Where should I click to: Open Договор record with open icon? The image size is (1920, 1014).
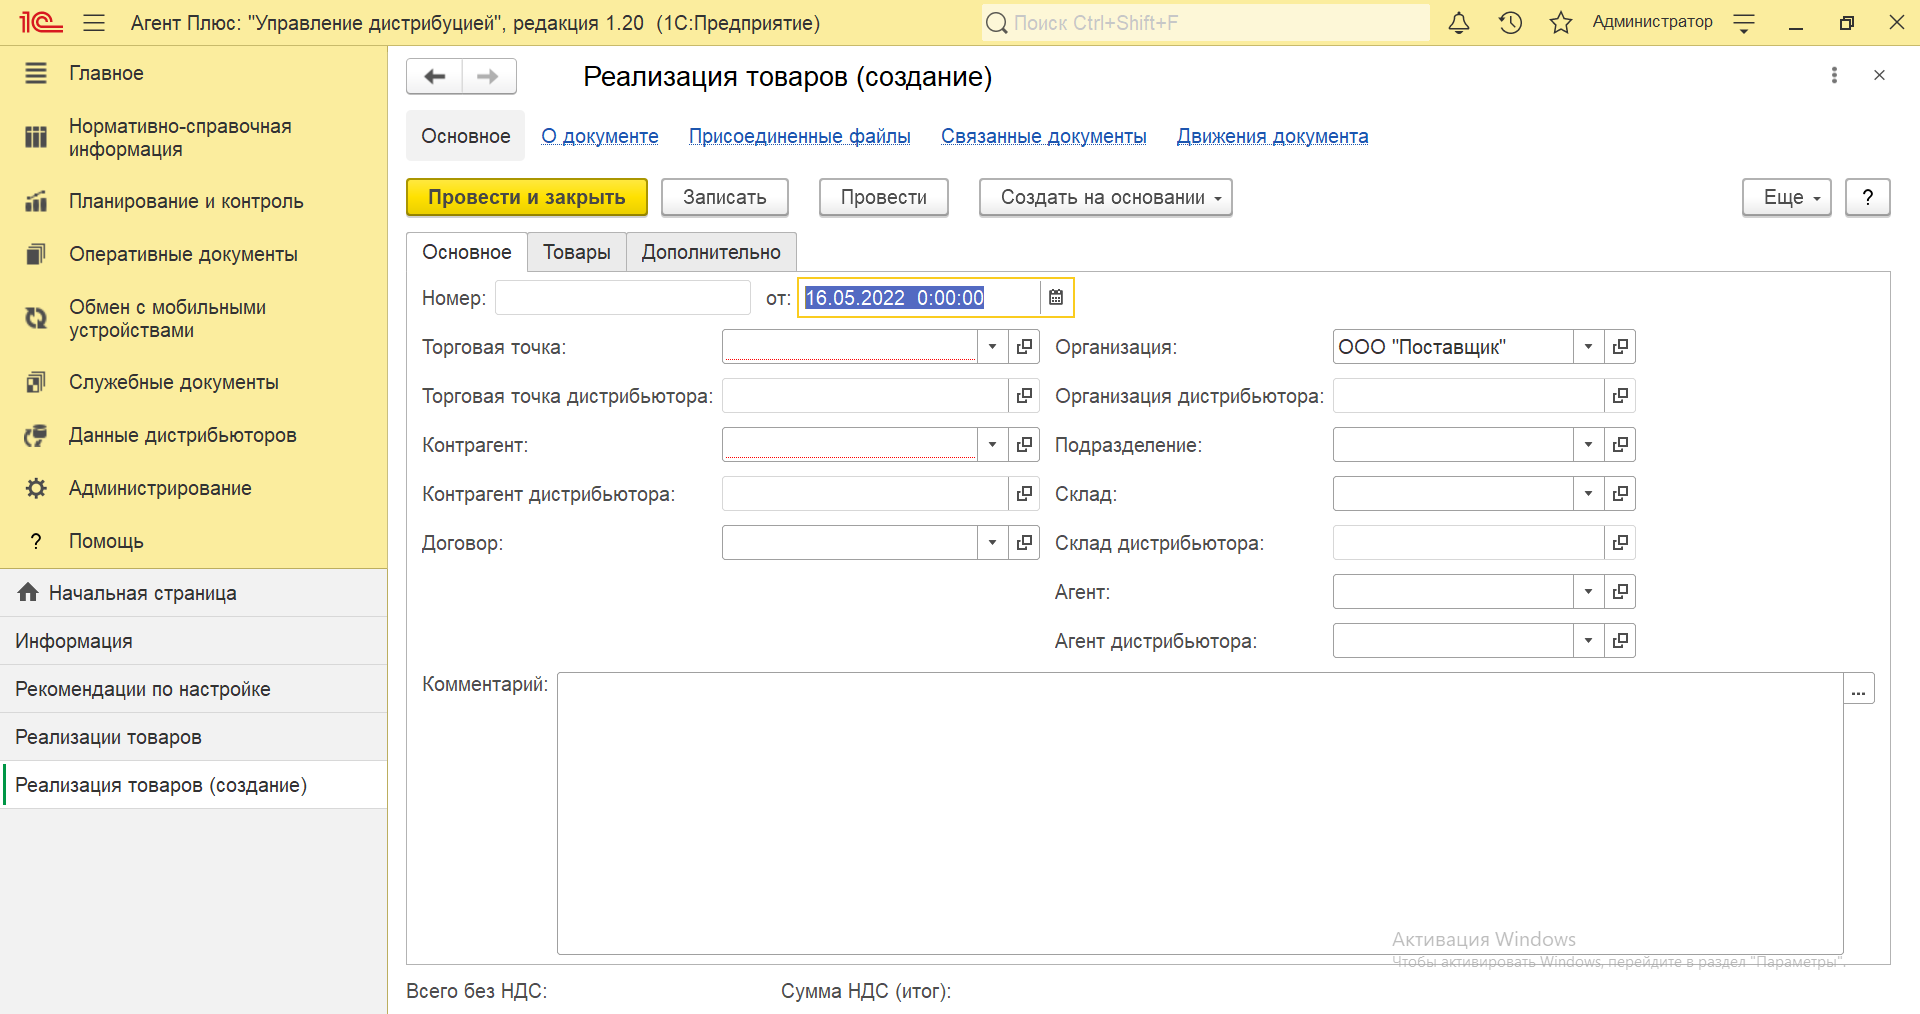(1024, 543)
